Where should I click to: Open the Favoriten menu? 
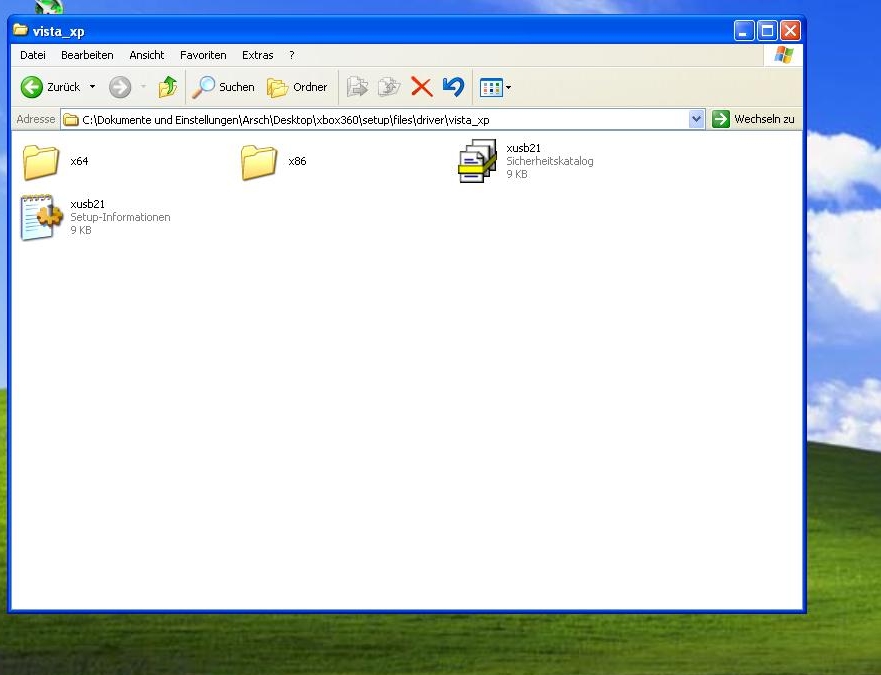[203, 55]
